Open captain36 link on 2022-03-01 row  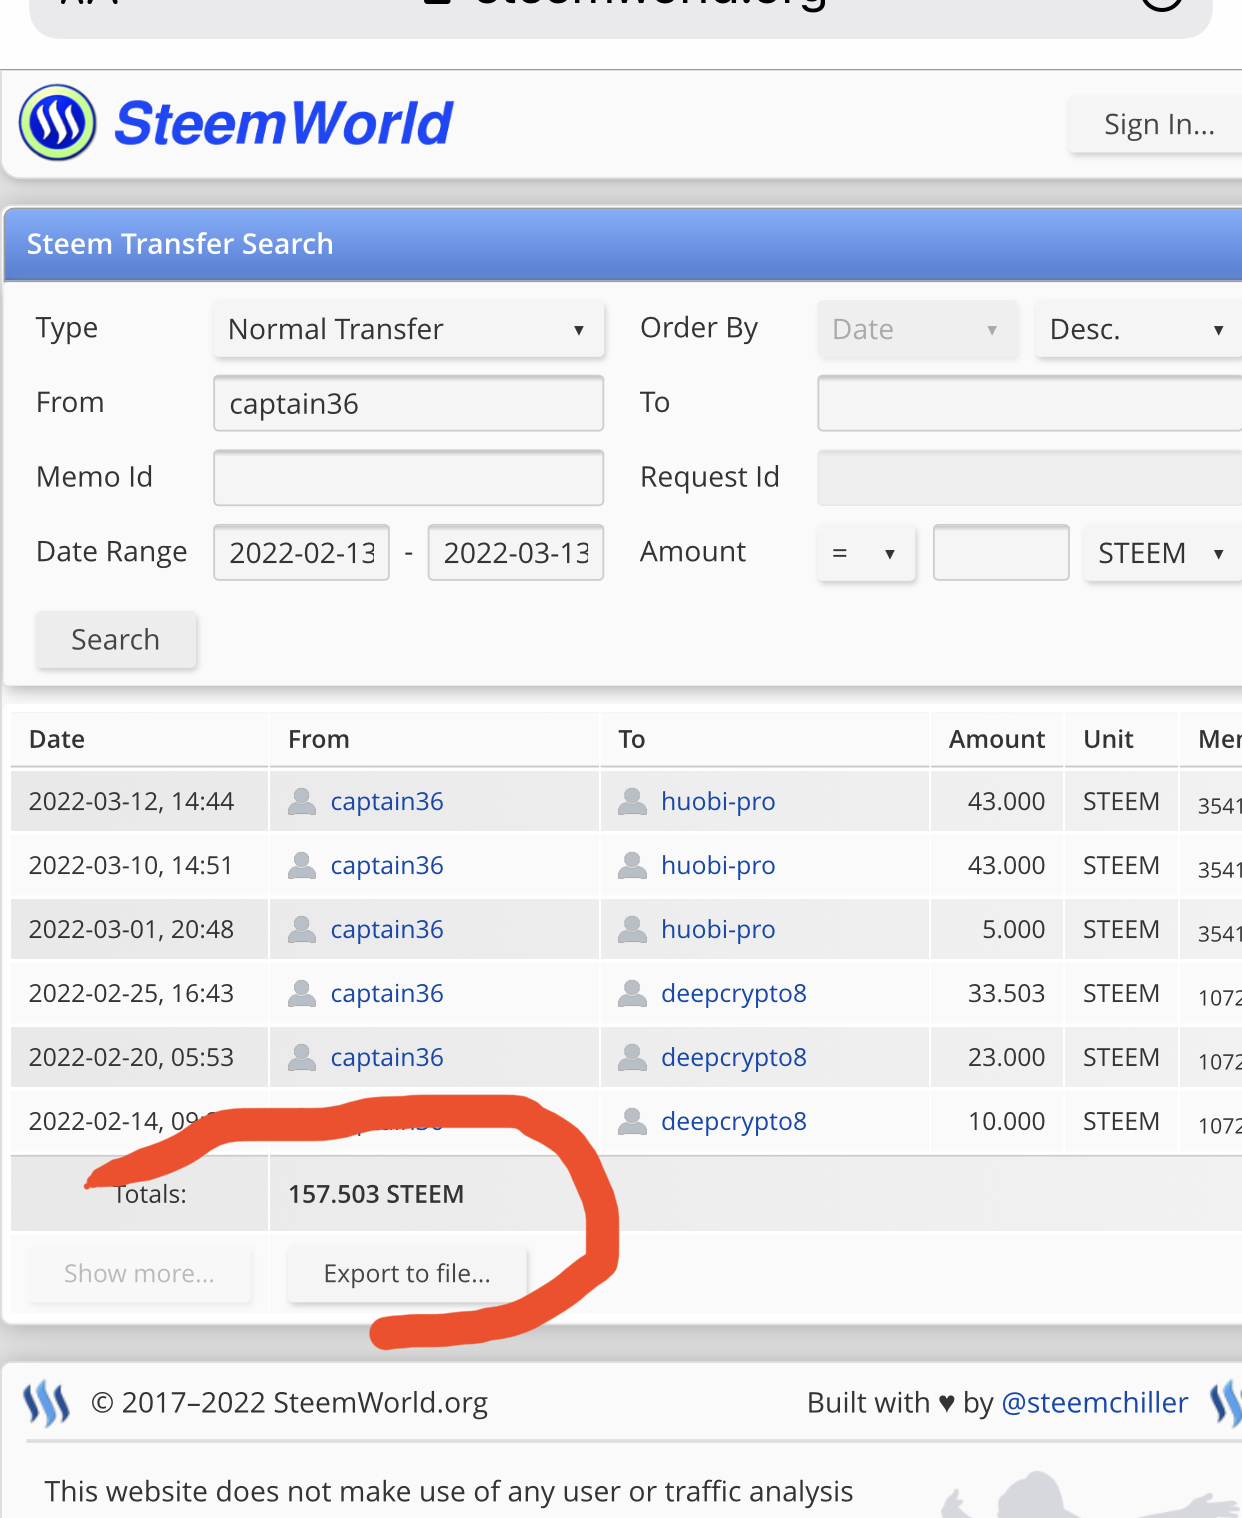tap(387, 930)
